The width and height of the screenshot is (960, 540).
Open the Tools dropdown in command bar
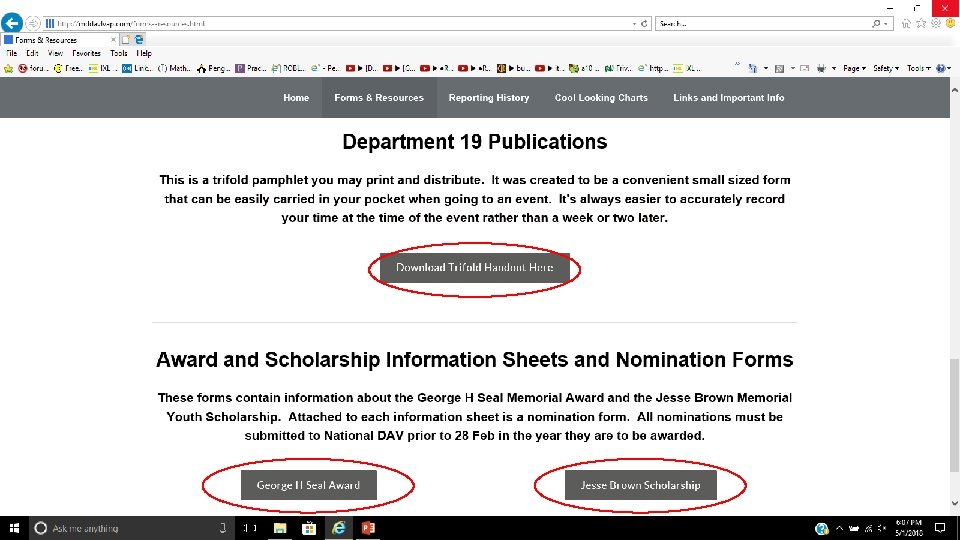point(918,69)
